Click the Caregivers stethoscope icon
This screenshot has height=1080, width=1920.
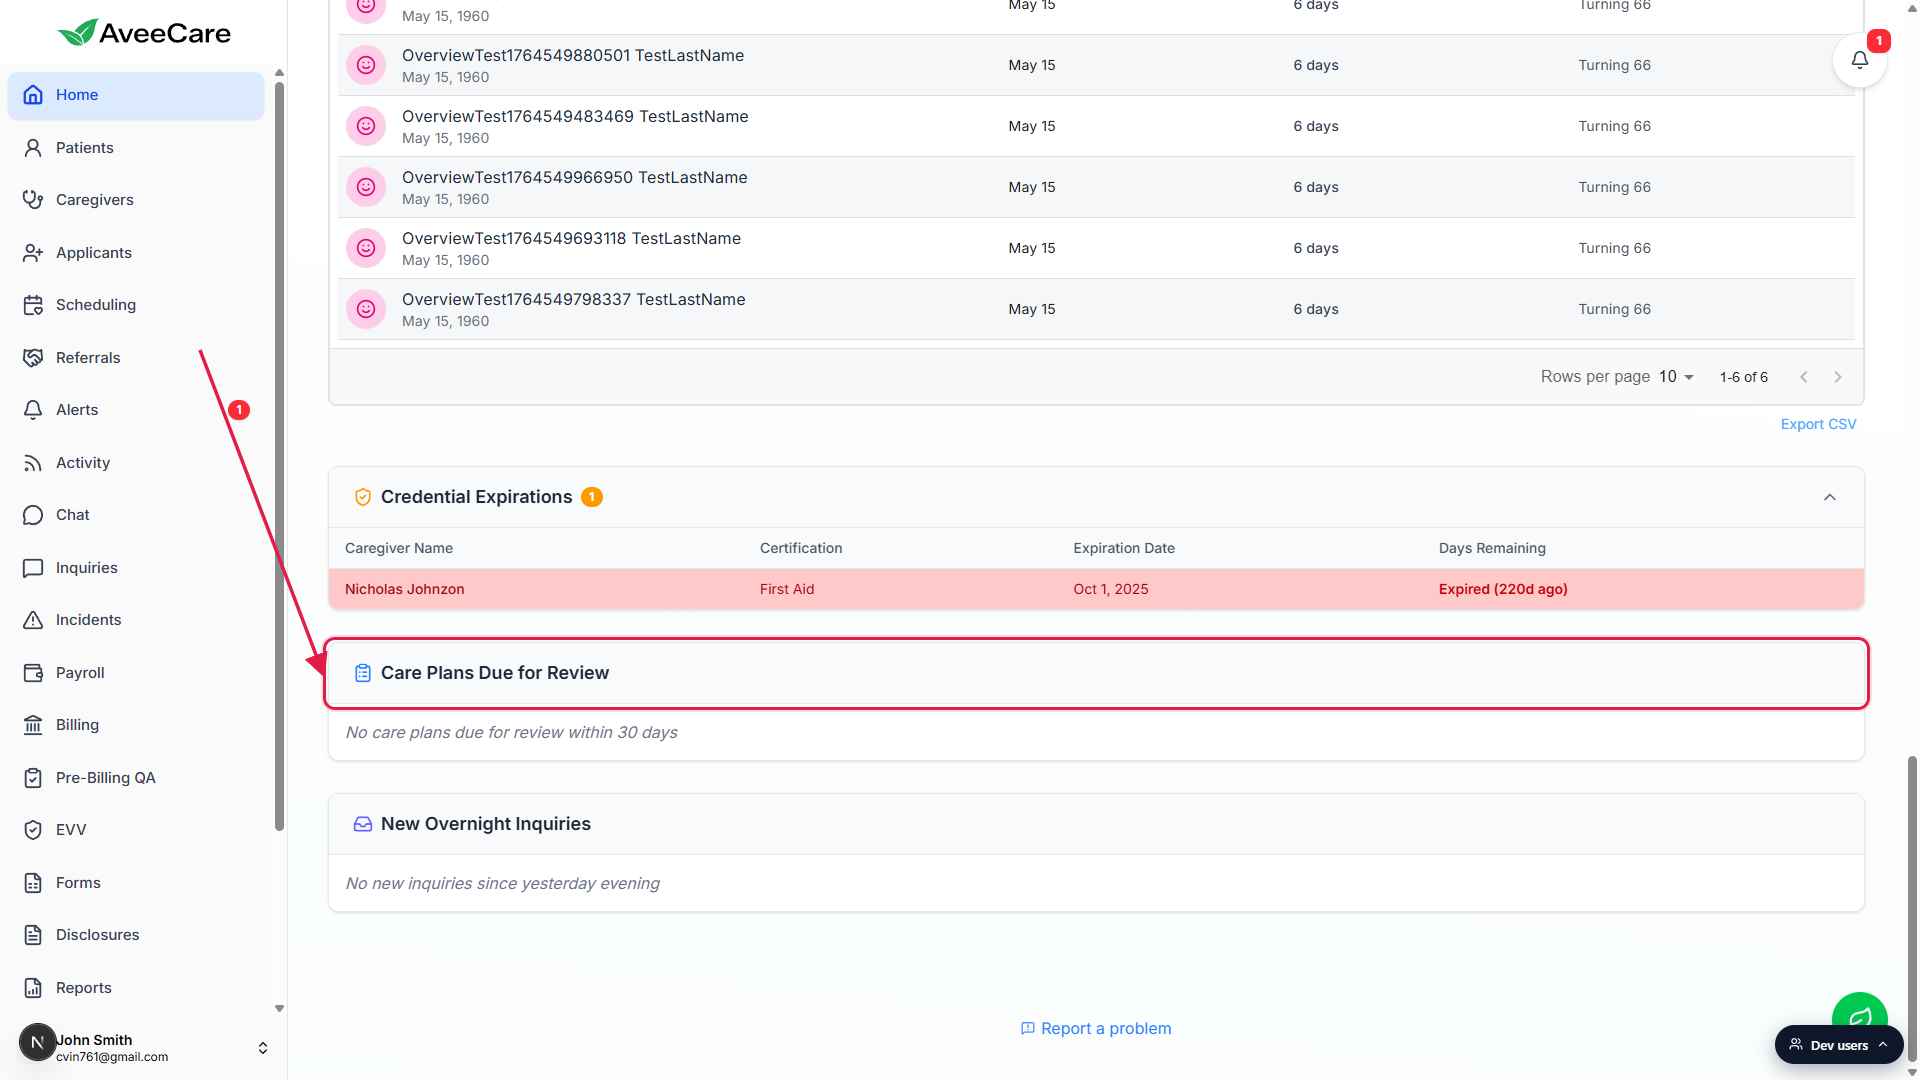coord(33,200)
